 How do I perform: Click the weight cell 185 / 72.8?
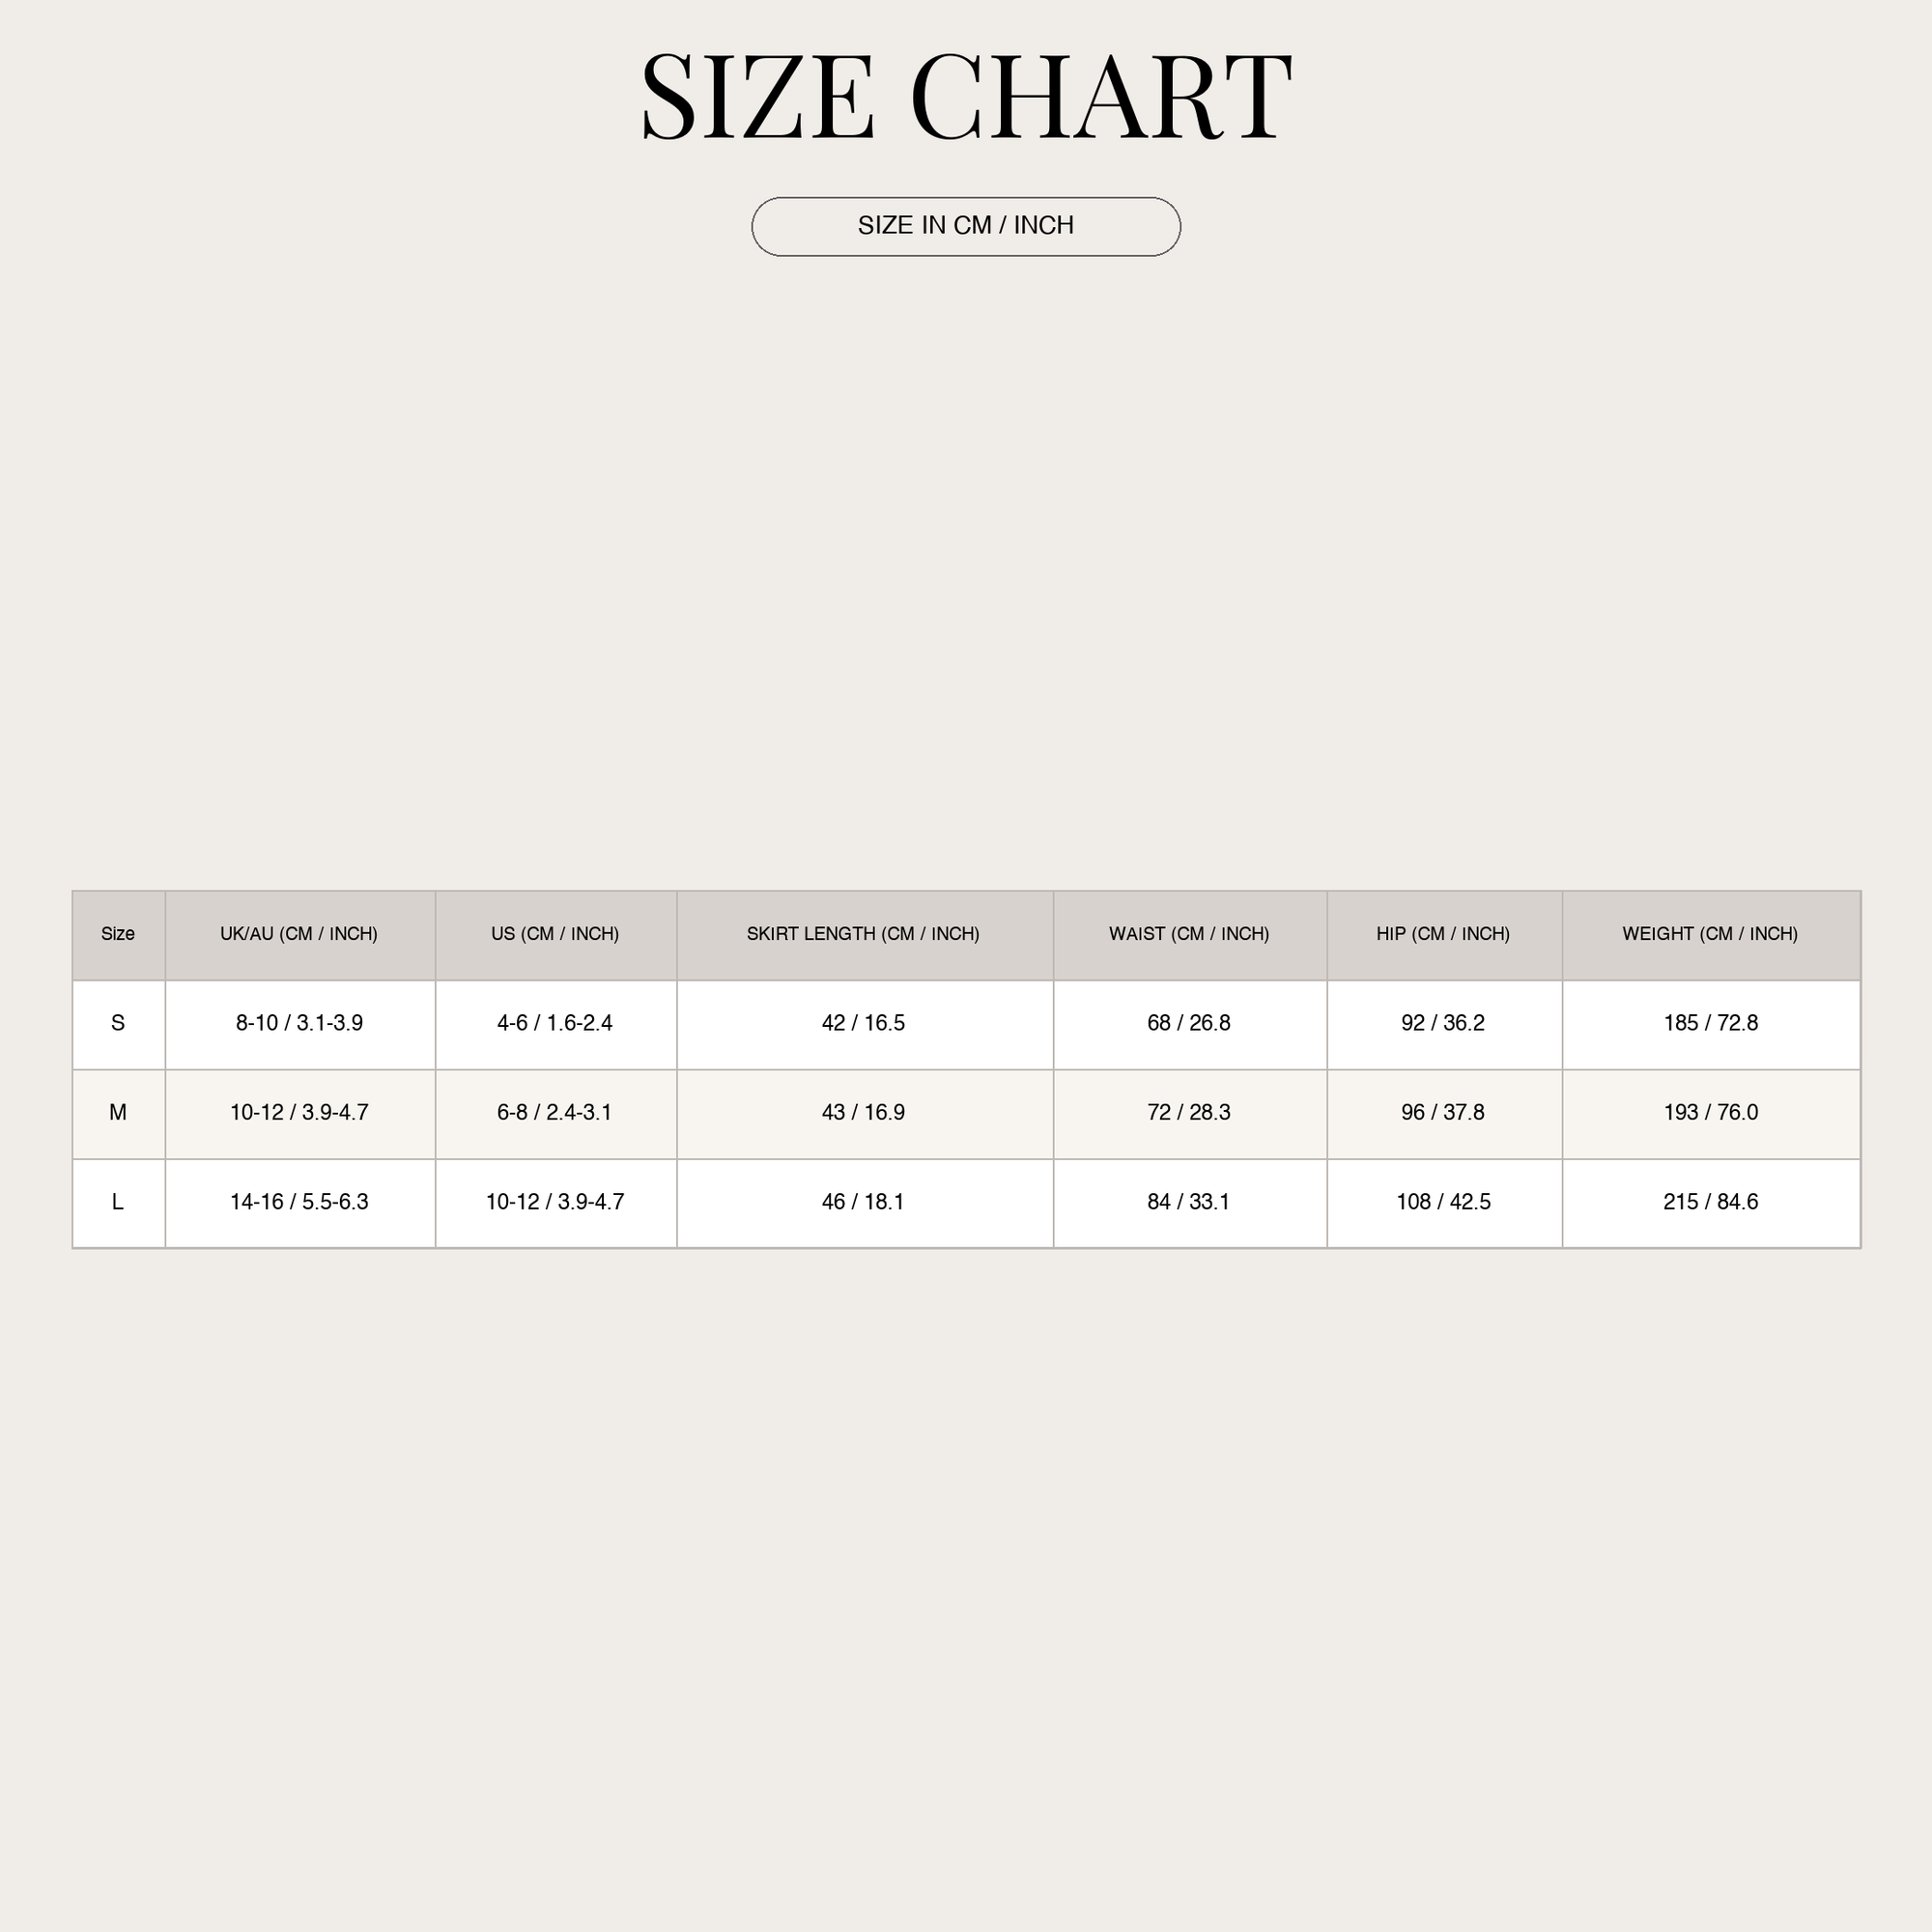[1711, 1024]
